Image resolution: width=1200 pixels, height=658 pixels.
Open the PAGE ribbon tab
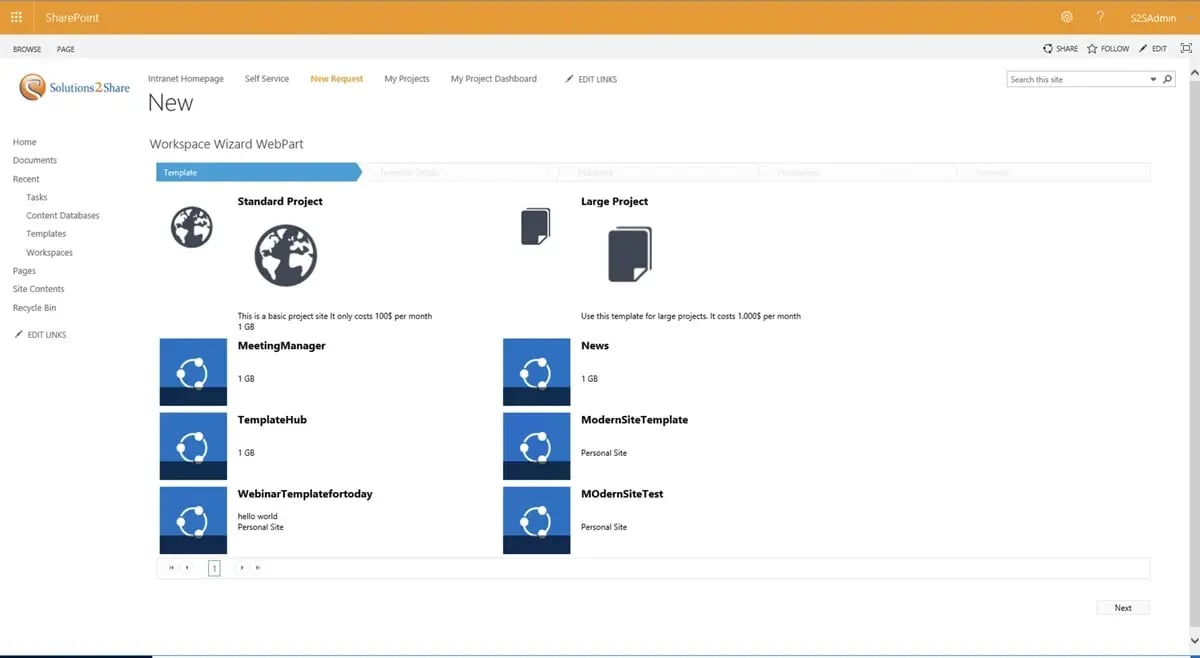[66, 49]
